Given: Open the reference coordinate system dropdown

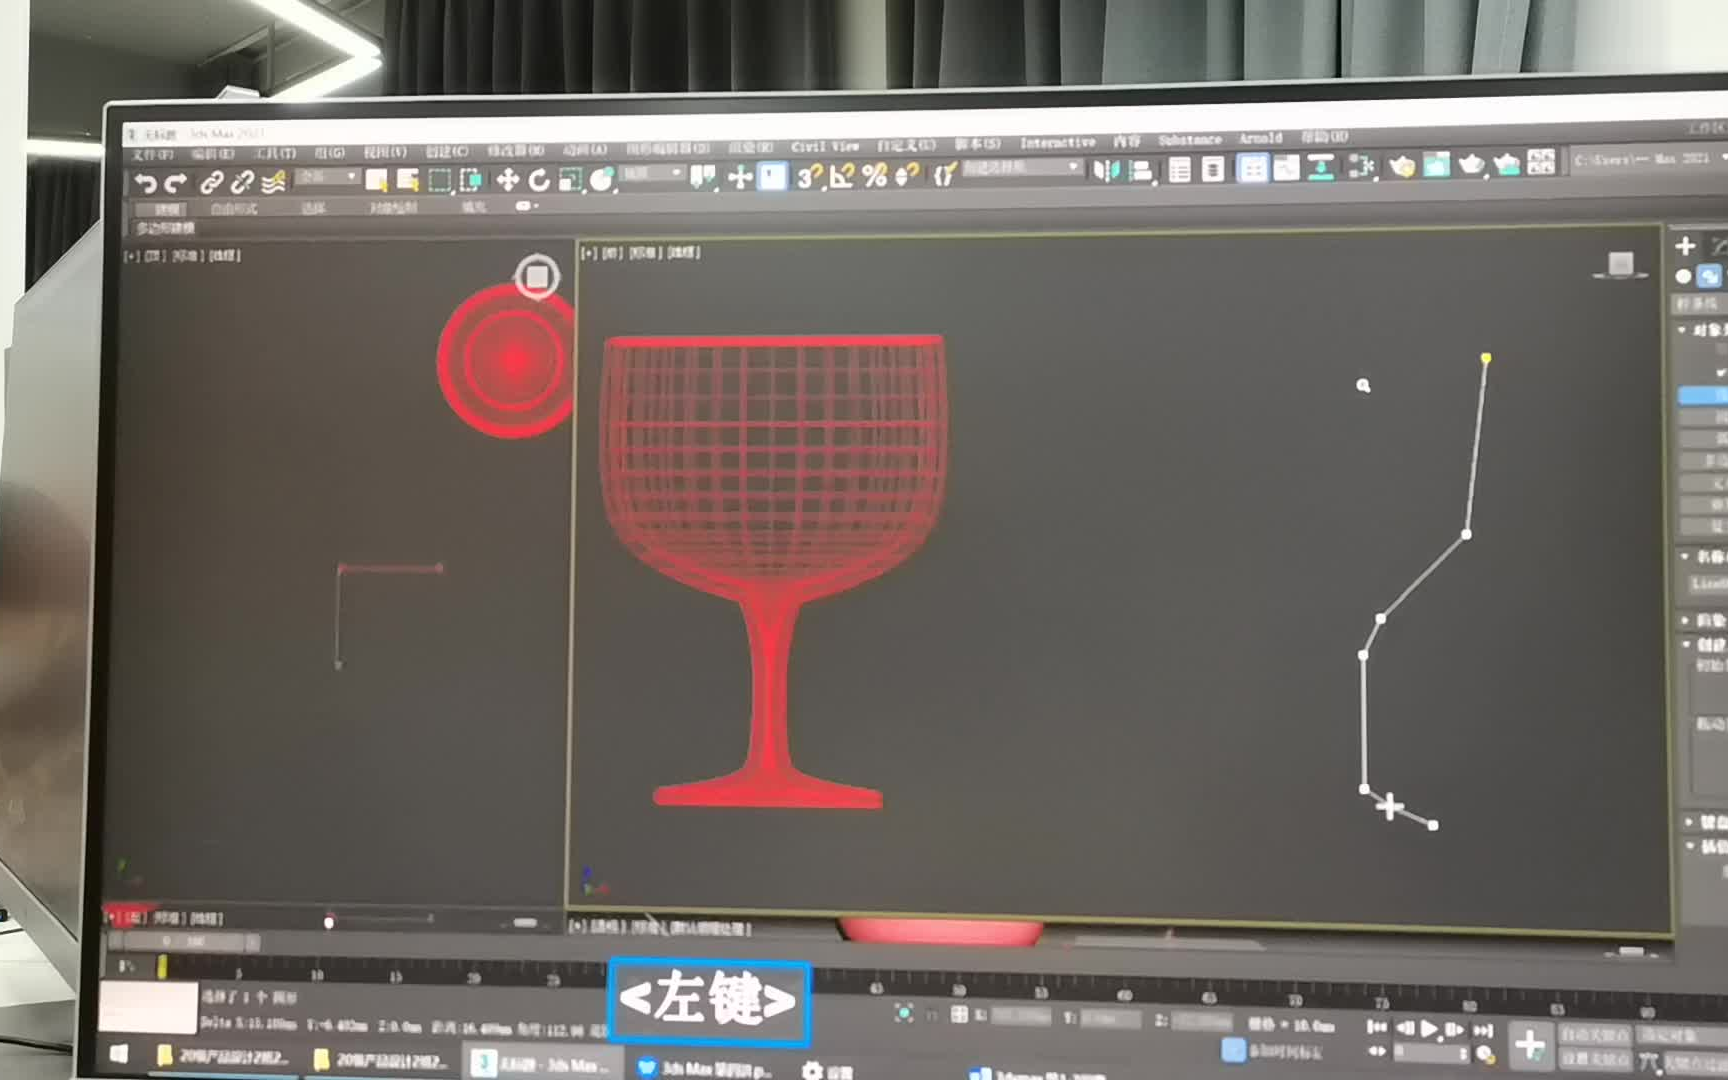Looking at the screenshot, I should click(651, 174).
